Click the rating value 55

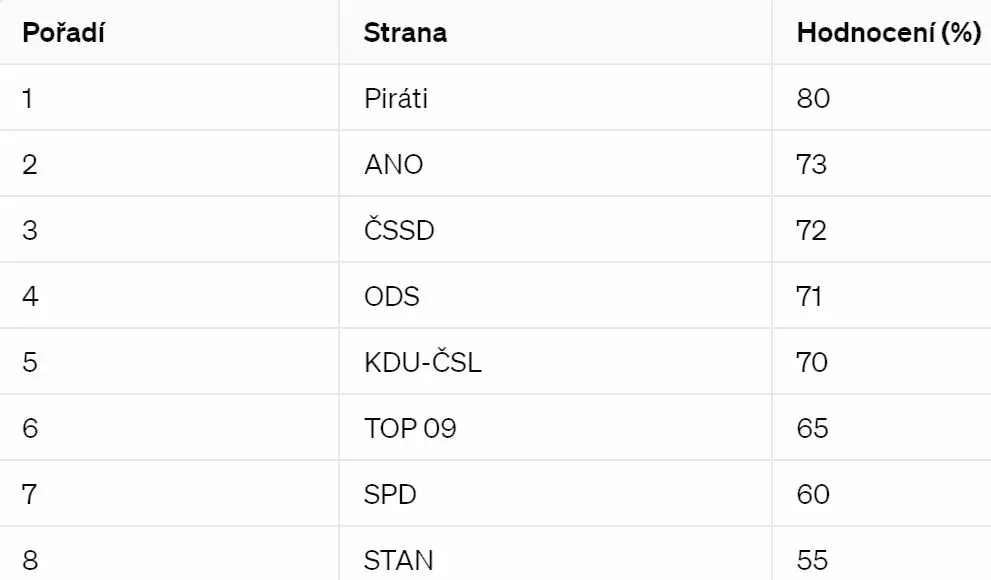(812, 560)
